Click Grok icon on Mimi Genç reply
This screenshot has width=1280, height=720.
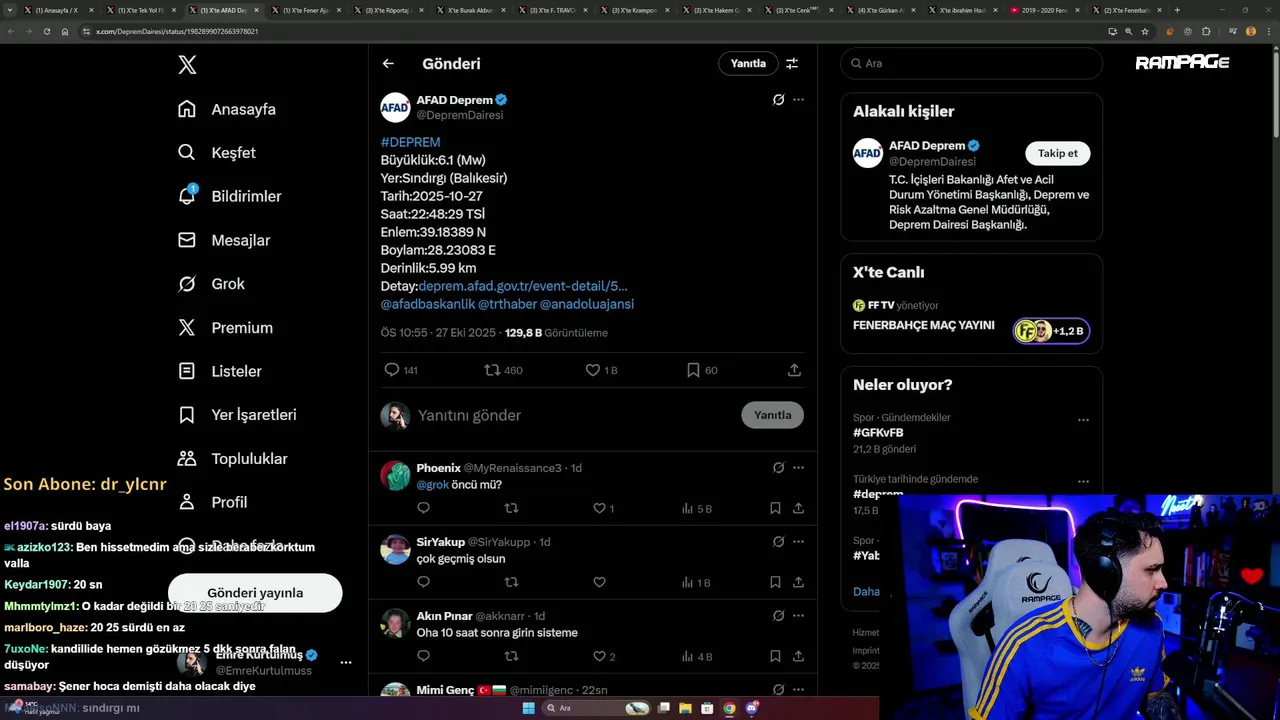pyautogui.click(x=778, y=690)
